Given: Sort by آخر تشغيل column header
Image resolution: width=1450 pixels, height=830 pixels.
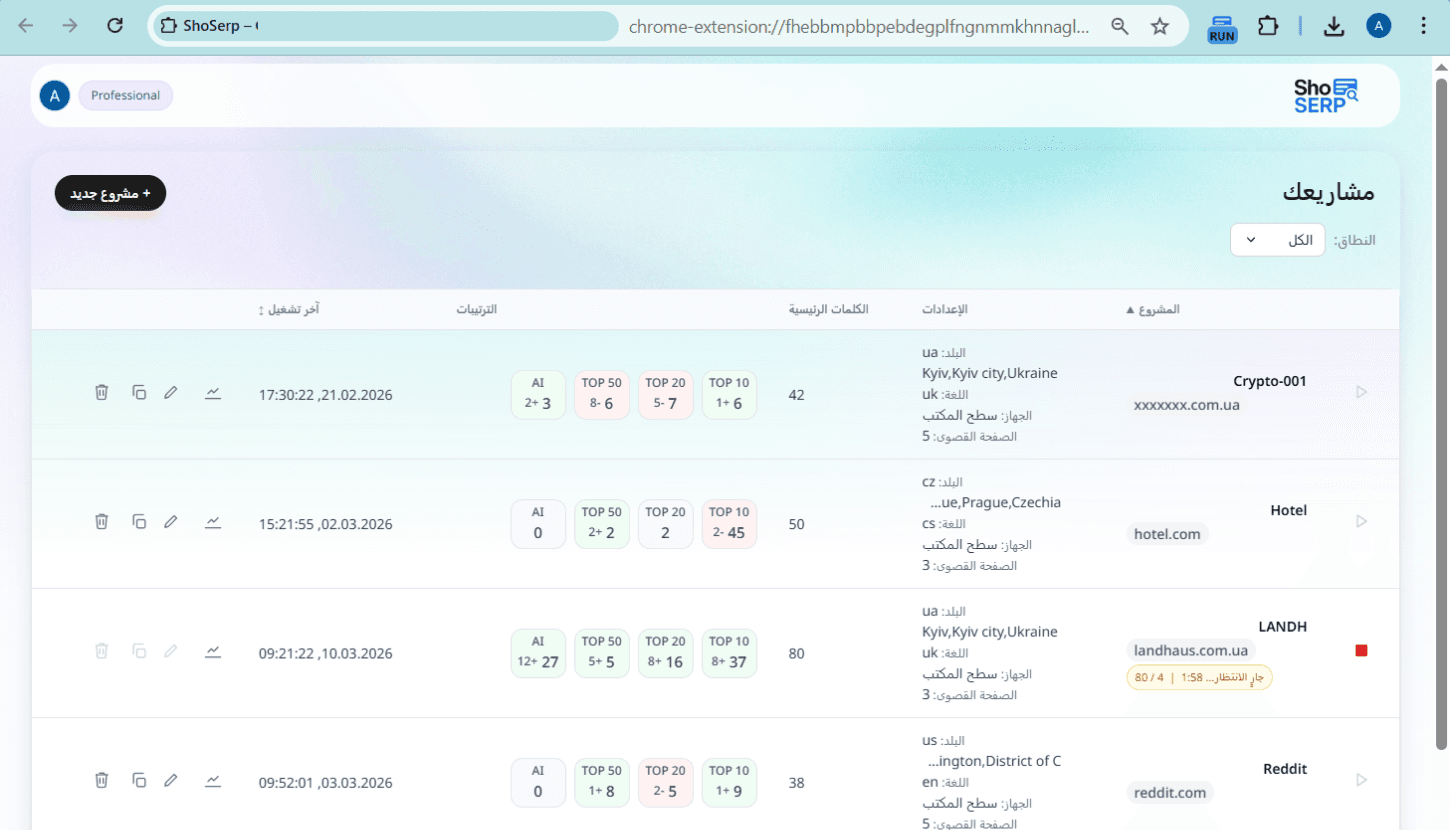Looking at the screenshot, I should (289, 310).
